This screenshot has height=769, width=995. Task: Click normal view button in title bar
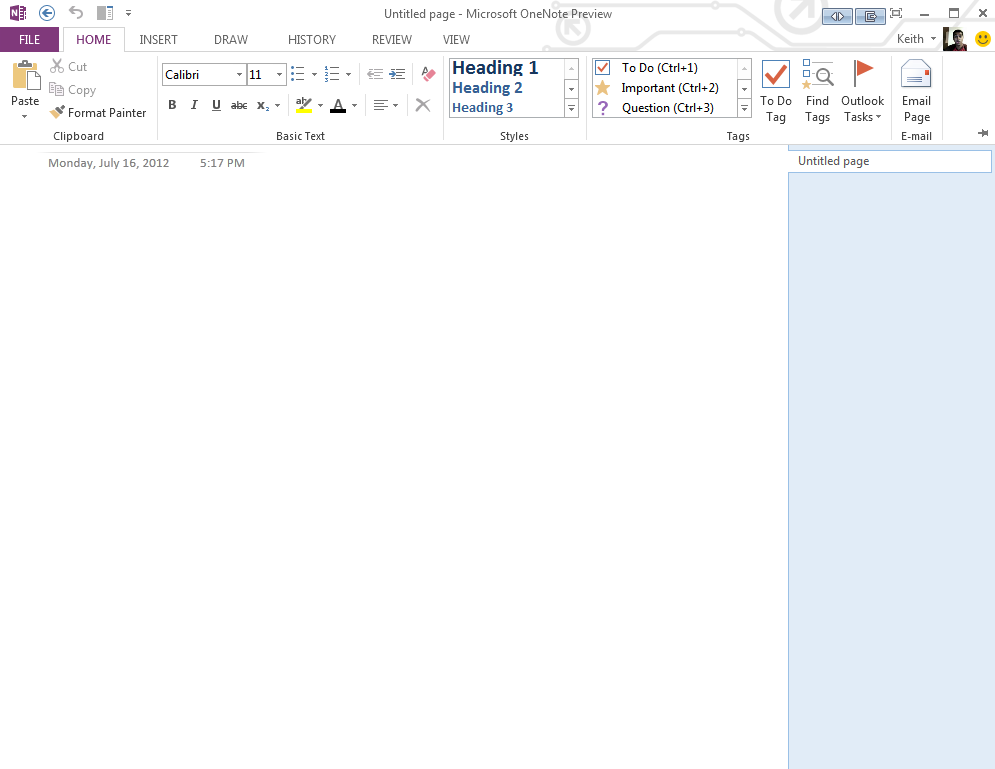[x=837, y=16]
